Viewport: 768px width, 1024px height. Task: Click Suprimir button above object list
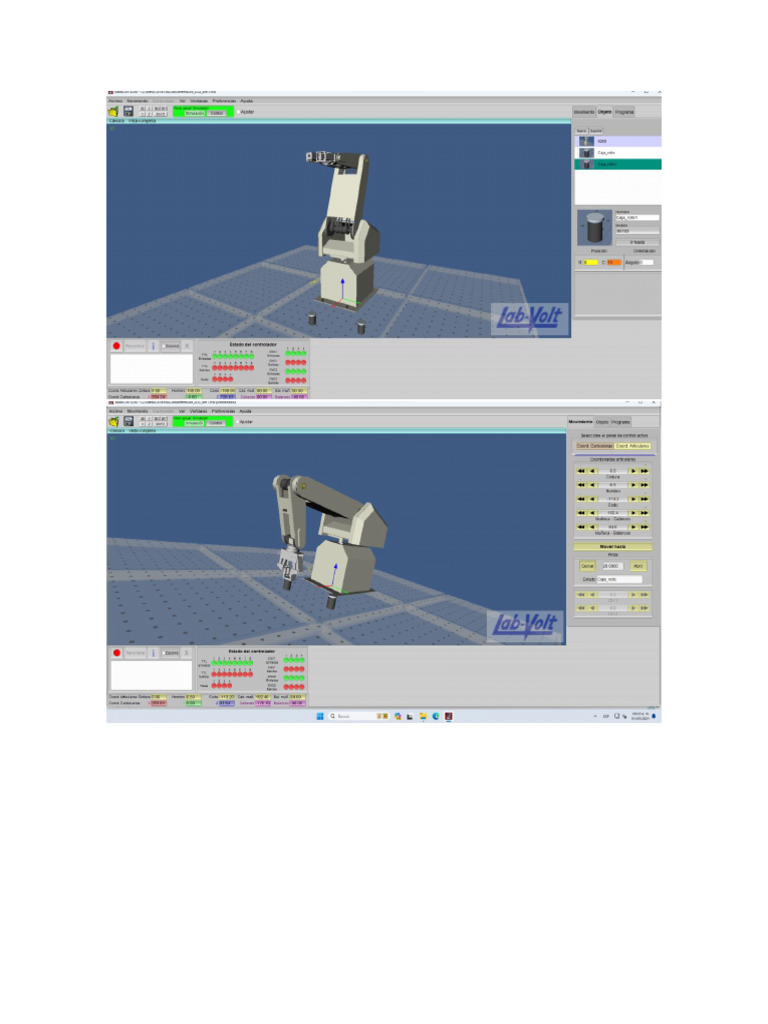596,131
